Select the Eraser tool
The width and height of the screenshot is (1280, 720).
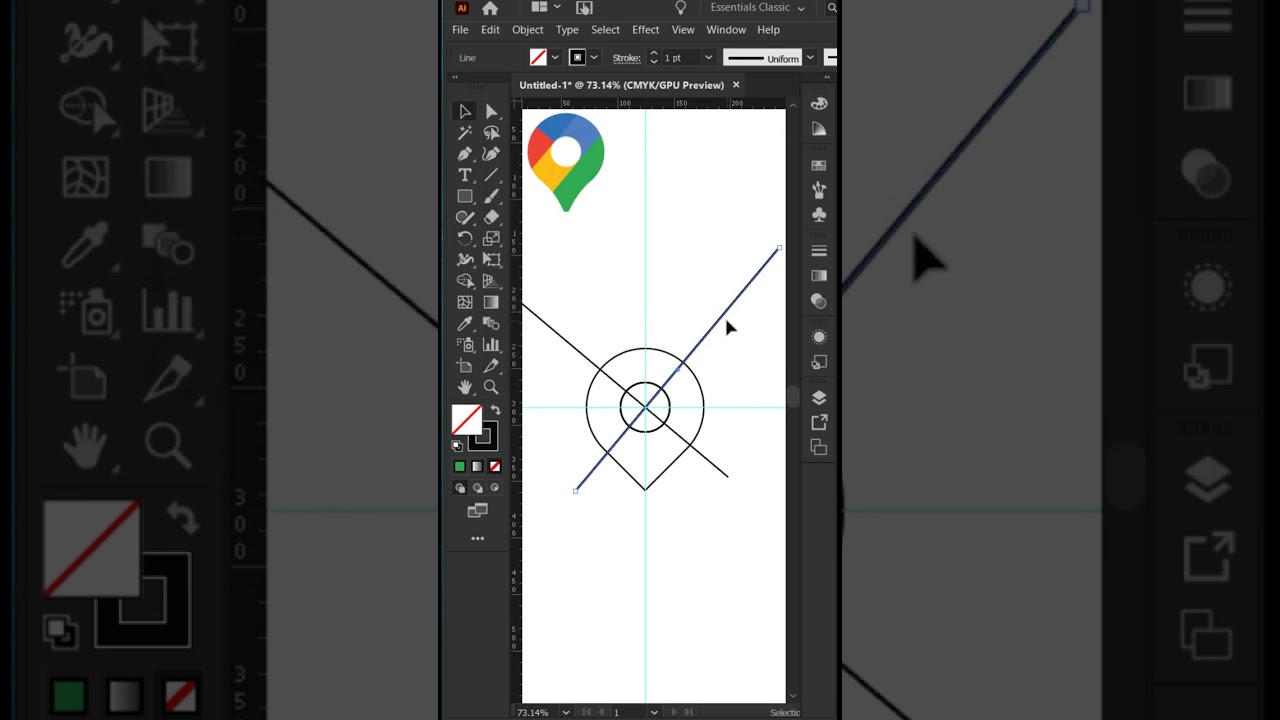491,217
